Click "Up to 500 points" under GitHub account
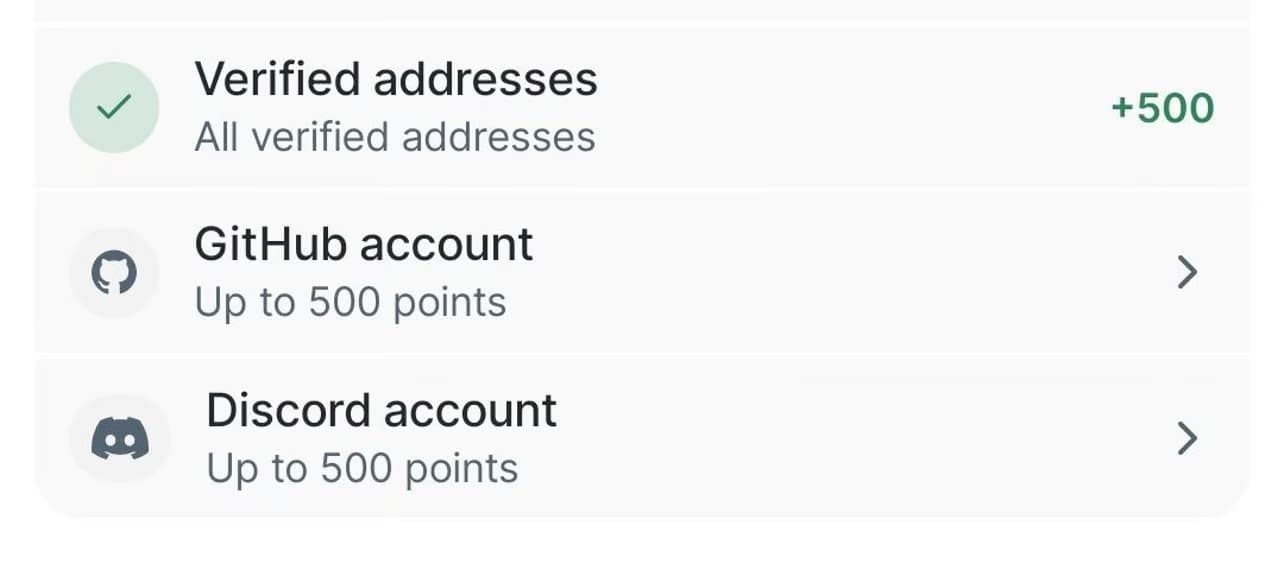 pyautogui.click(x=350, y=302)
